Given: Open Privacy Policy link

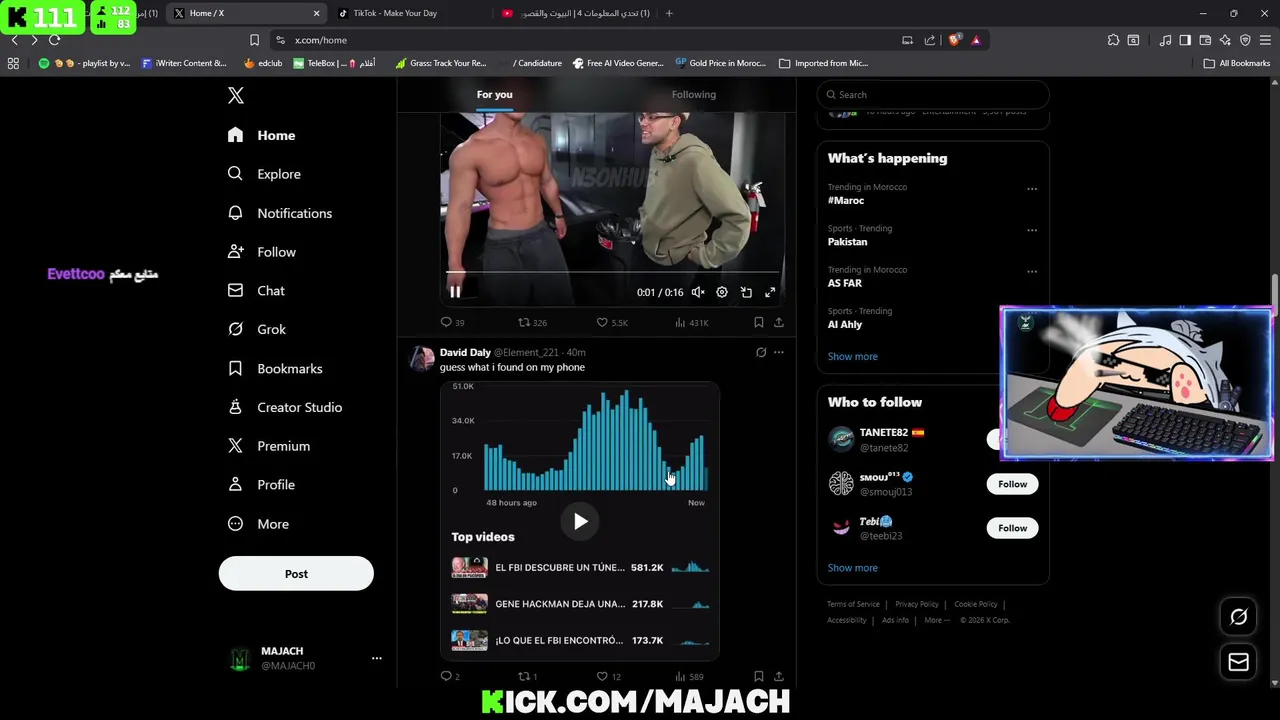Looking at the screenshot, I should (917, 604).
